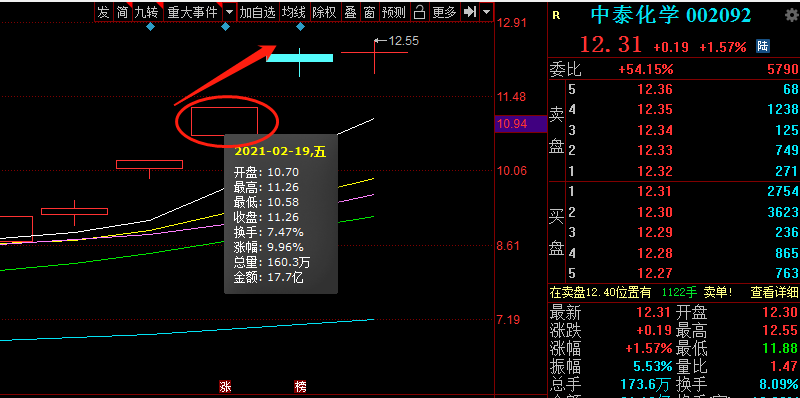The width and height of the screenshot is (800, 398).
Task: Click the cyan candlestick near the arrow
Action: 299,58
